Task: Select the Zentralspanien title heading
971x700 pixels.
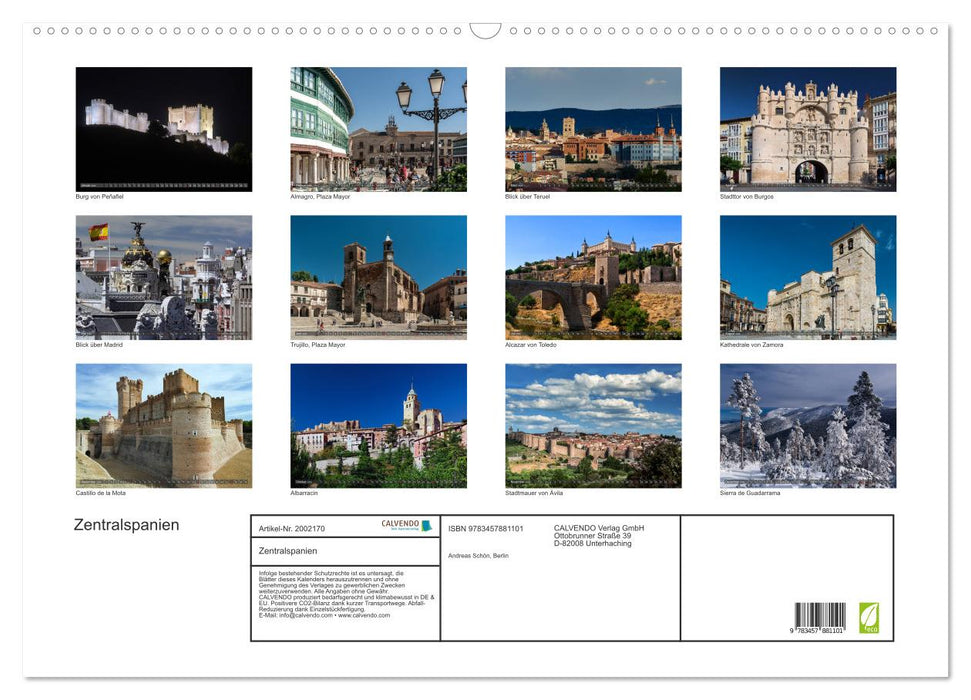Action: pyautogui.click(x=124, y=525)
